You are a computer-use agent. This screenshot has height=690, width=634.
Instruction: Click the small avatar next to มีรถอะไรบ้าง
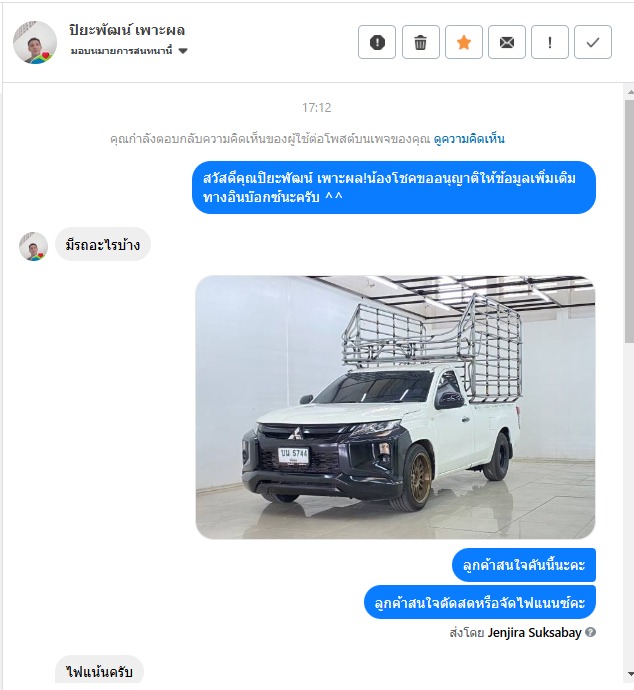click(x=33, y=246)
